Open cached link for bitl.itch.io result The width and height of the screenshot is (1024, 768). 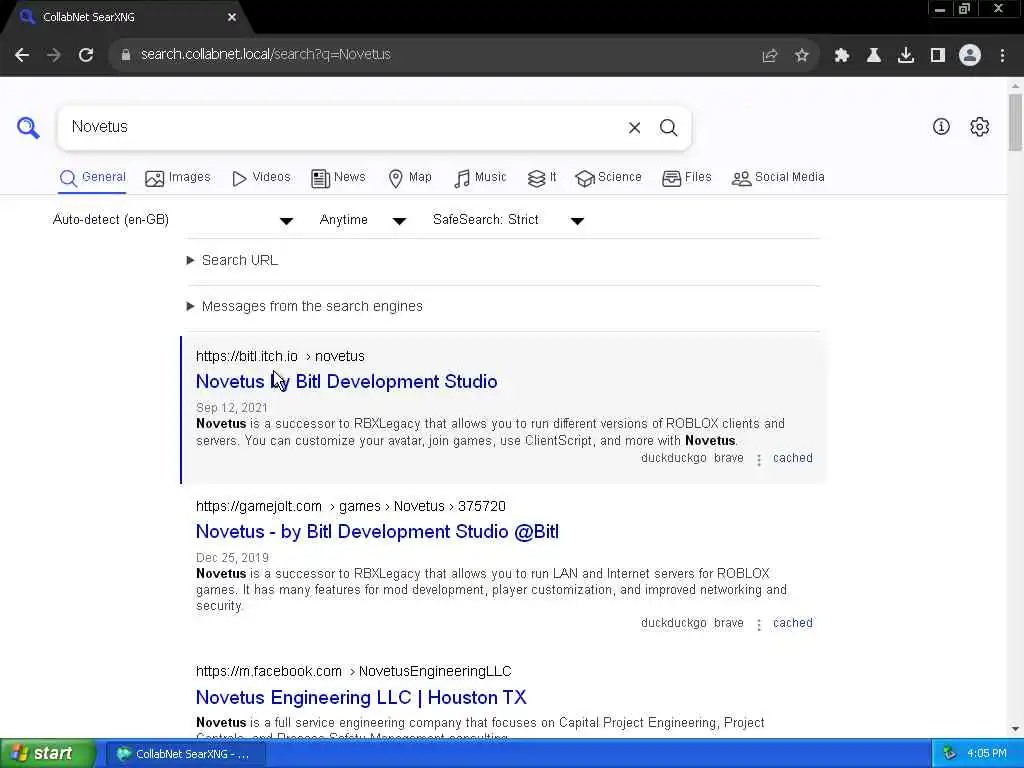click(793, 458)
